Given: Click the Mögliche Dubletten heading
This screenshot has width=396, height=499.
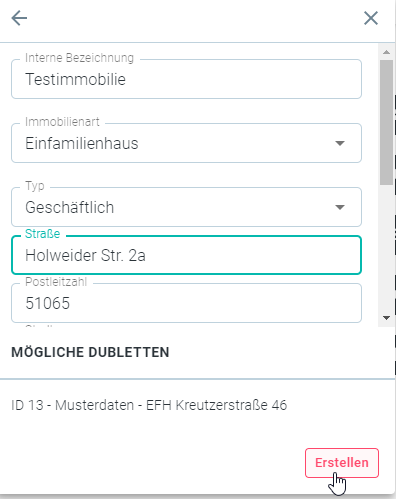Looking at the screenshot, I should (x=90, y=352).
